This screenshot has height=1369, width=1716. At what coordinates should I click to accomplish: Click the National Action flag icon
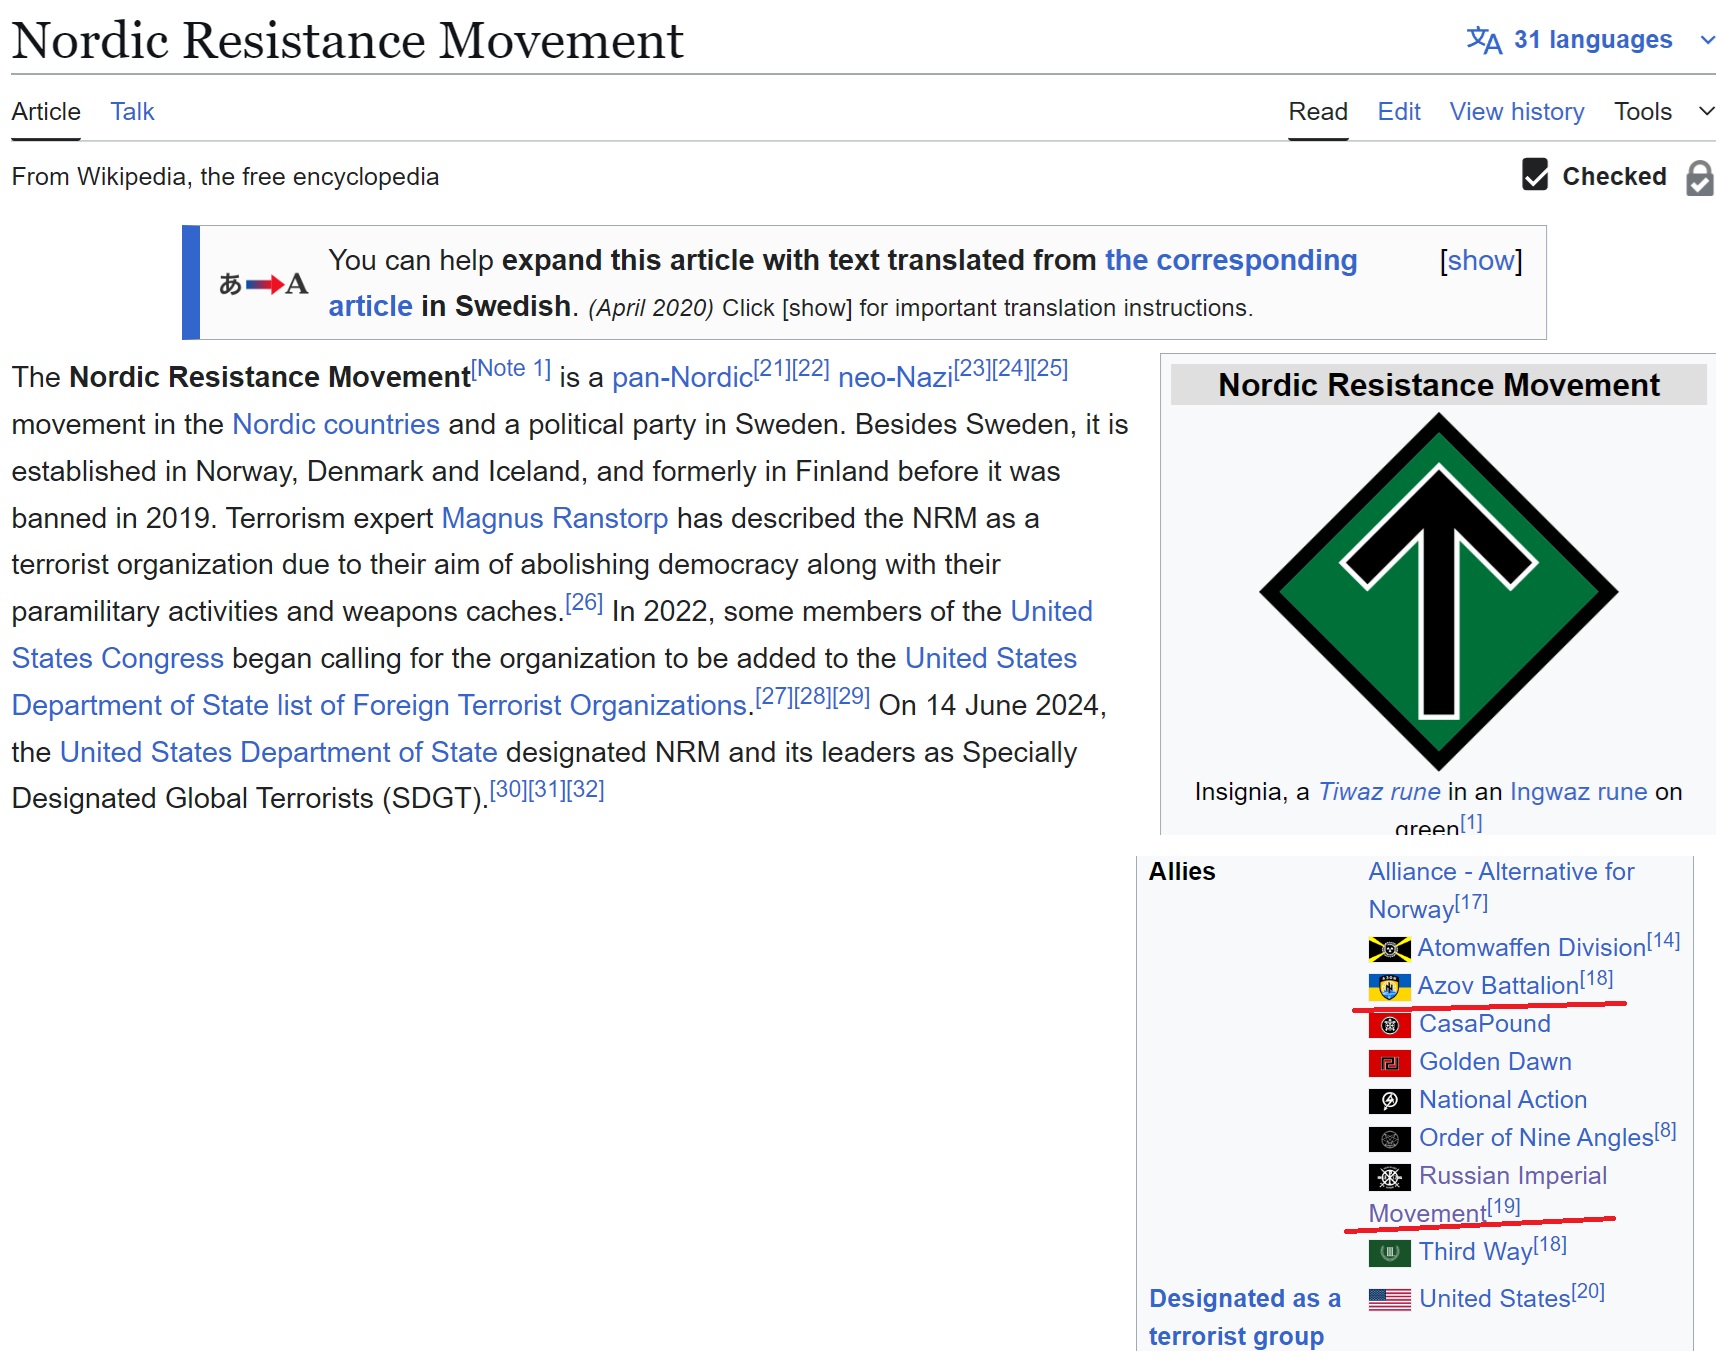(1389, 1101)
